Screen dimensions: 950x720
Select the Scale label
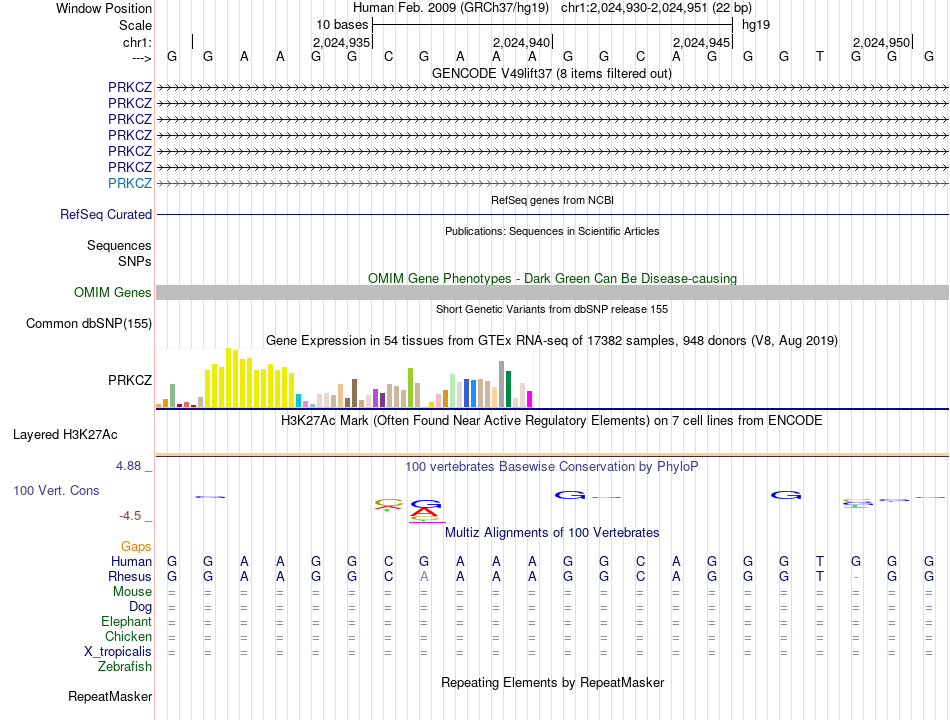[135, 25]
